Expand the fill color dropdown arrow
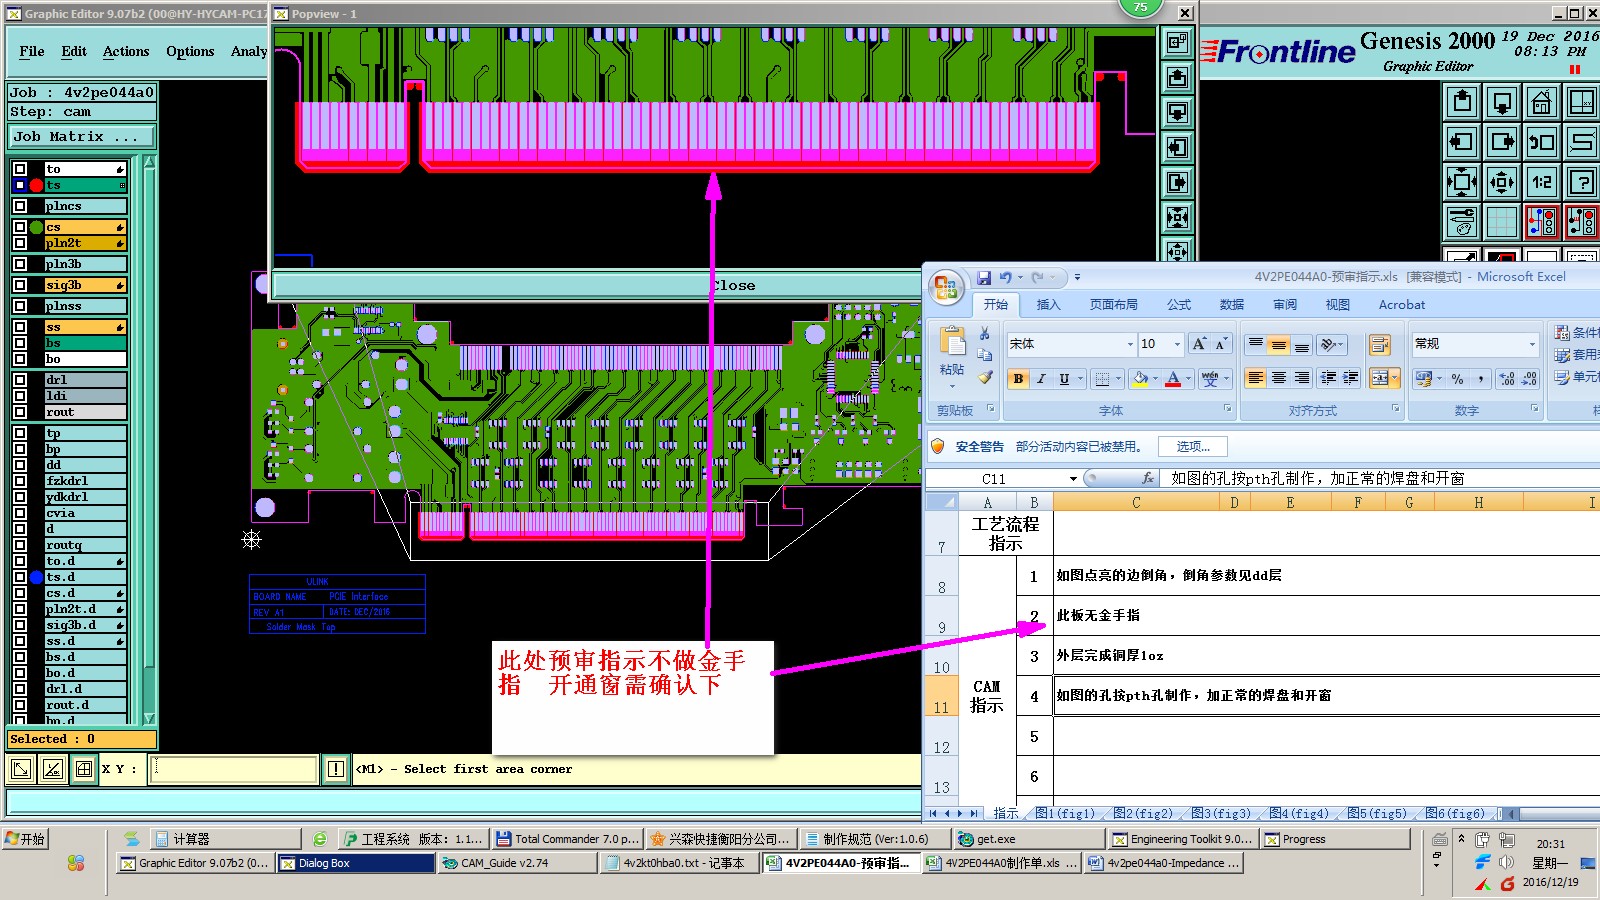Image resolution: width=1600 pixels, height=900 pixels. click(1156, 379)
